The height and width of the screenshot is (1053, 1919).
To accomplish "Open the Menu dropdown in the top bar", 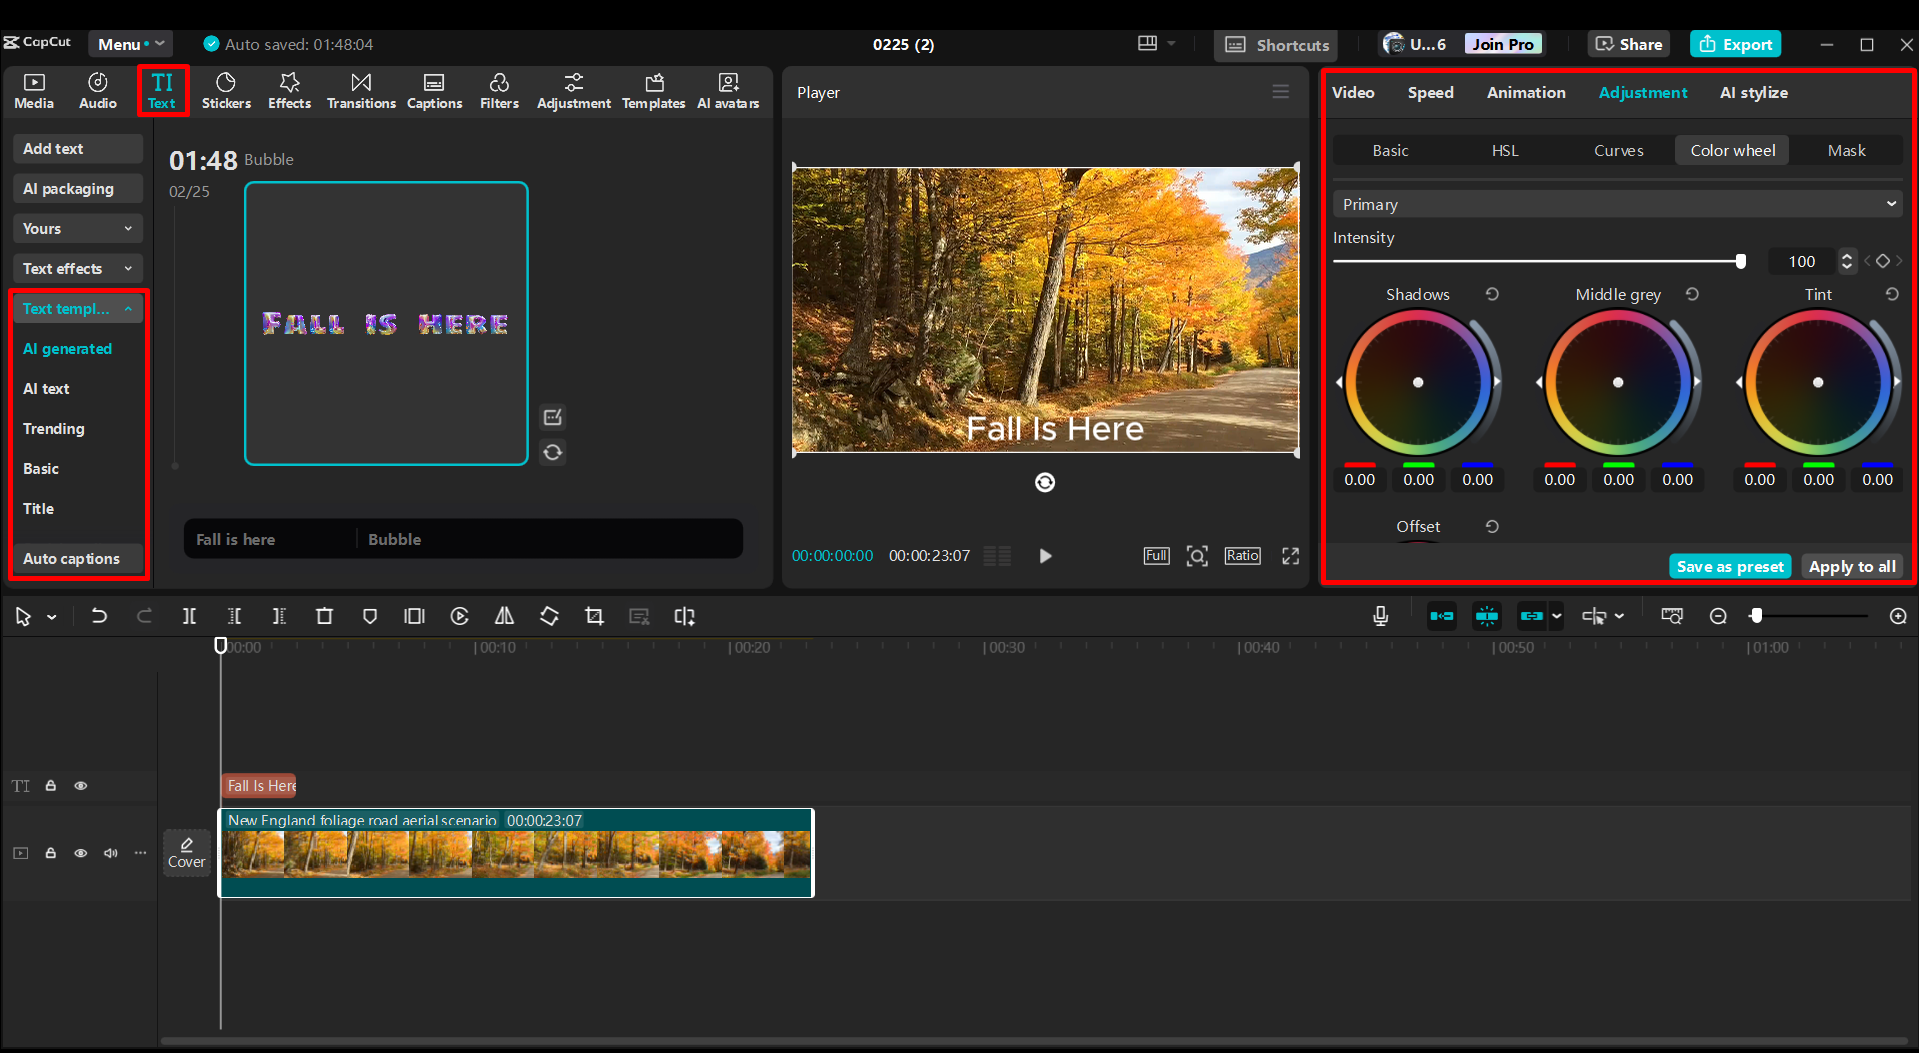I will [130, 44].
